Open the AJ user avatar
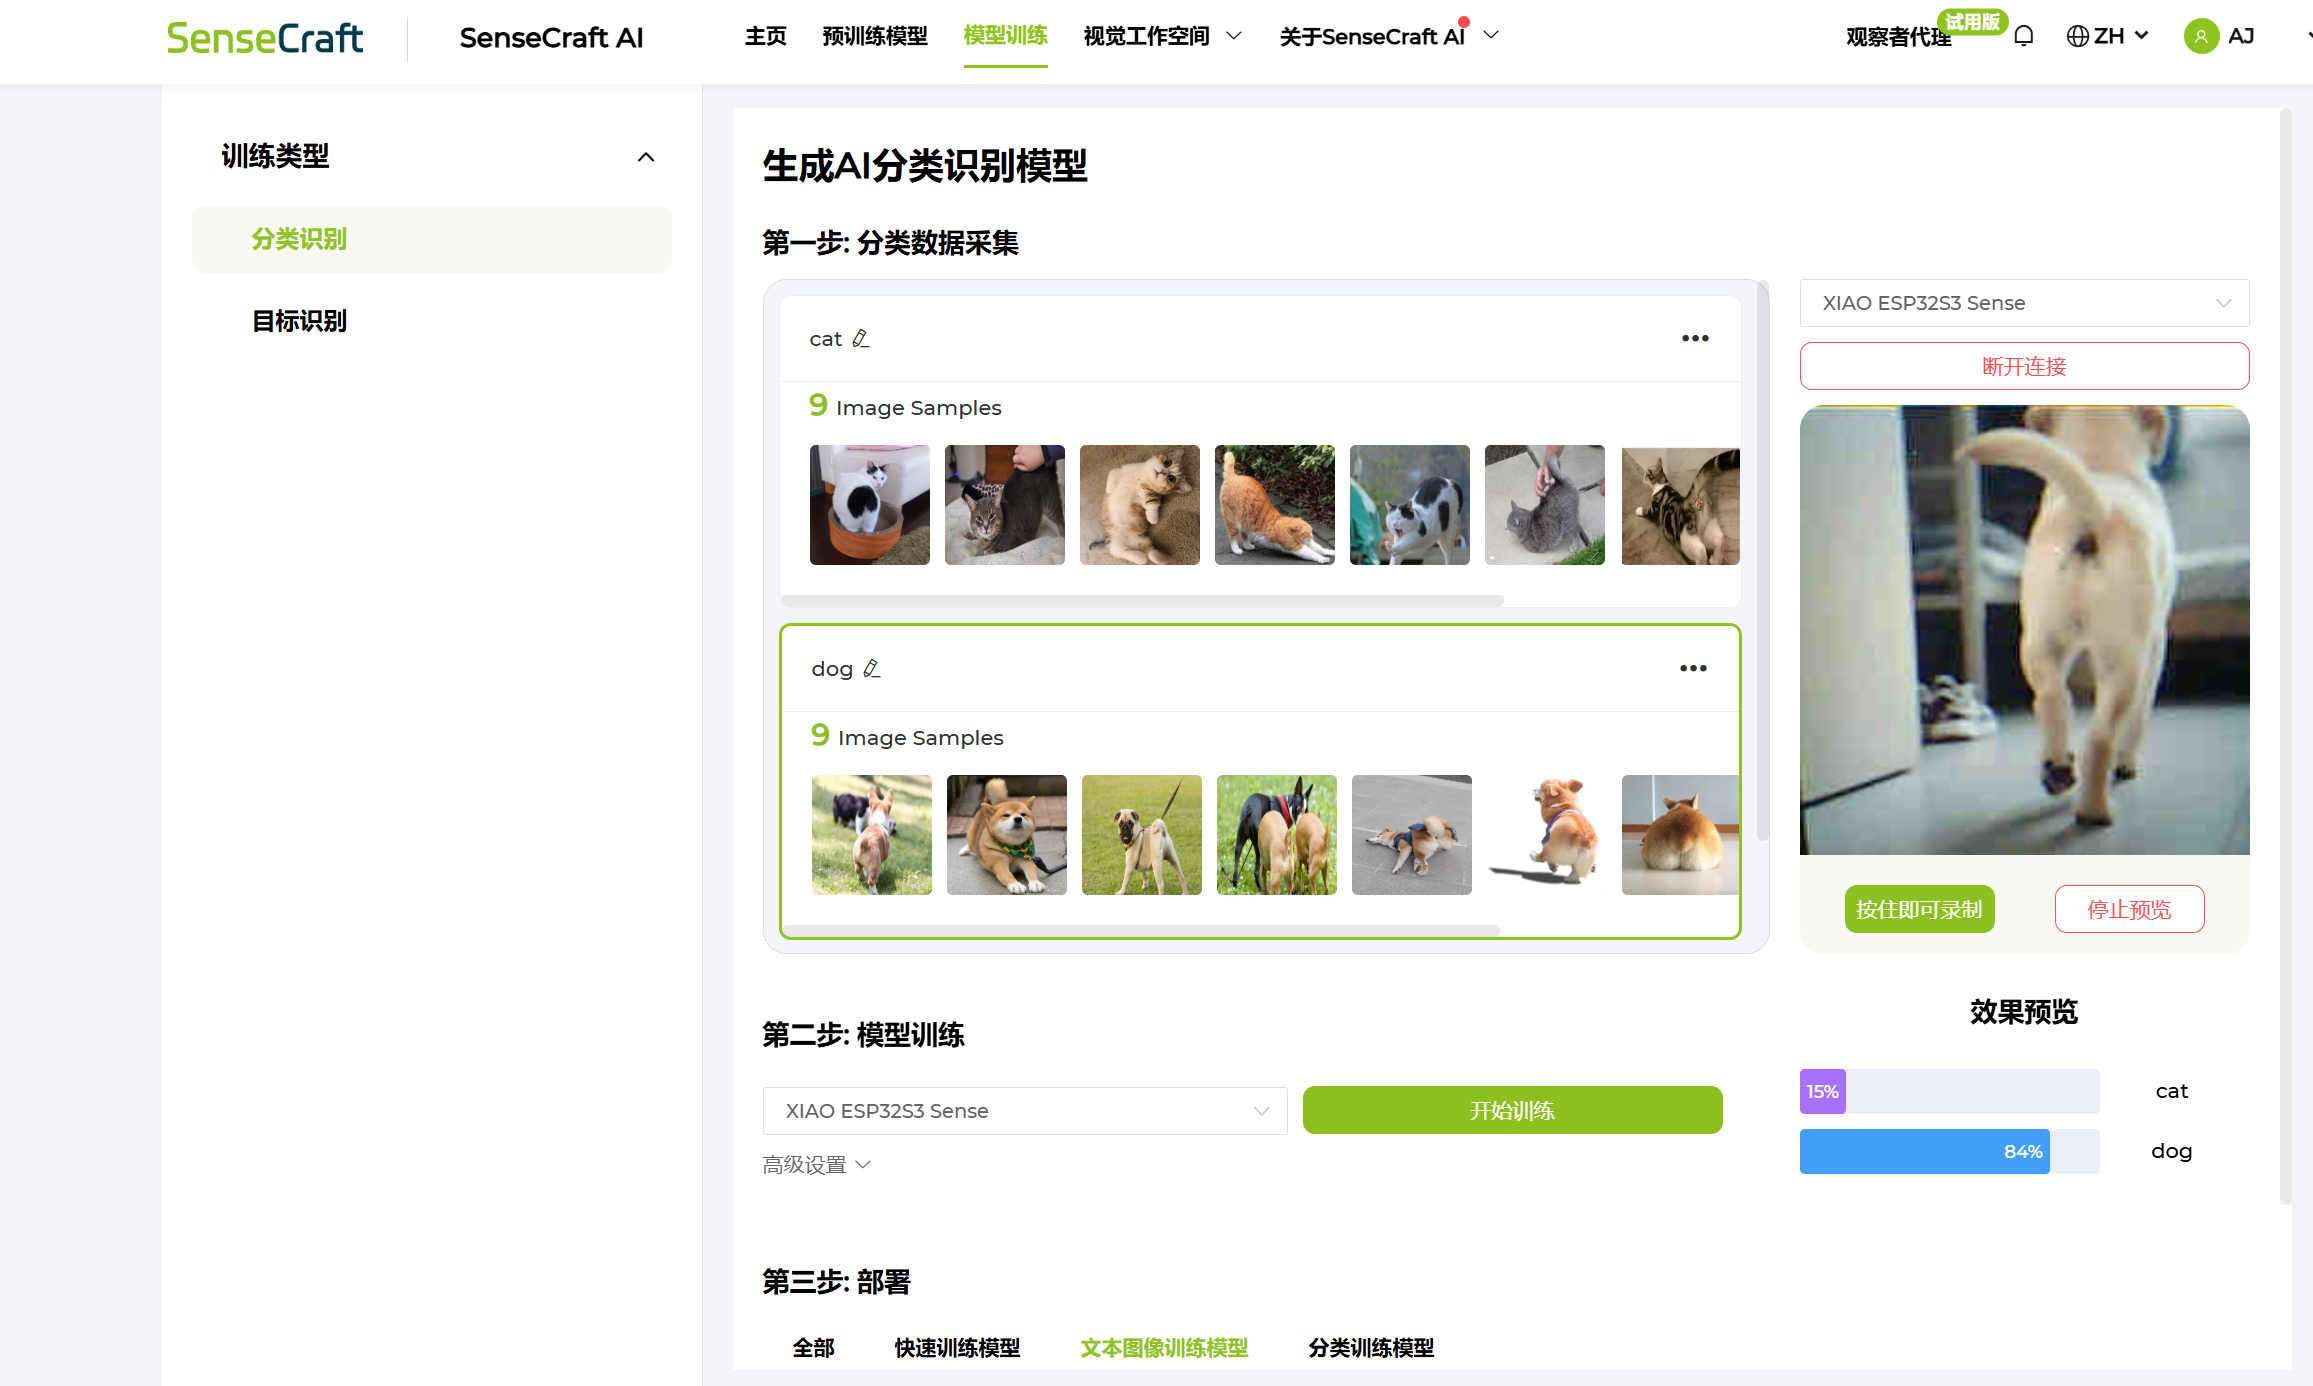 click(2201, 37)
